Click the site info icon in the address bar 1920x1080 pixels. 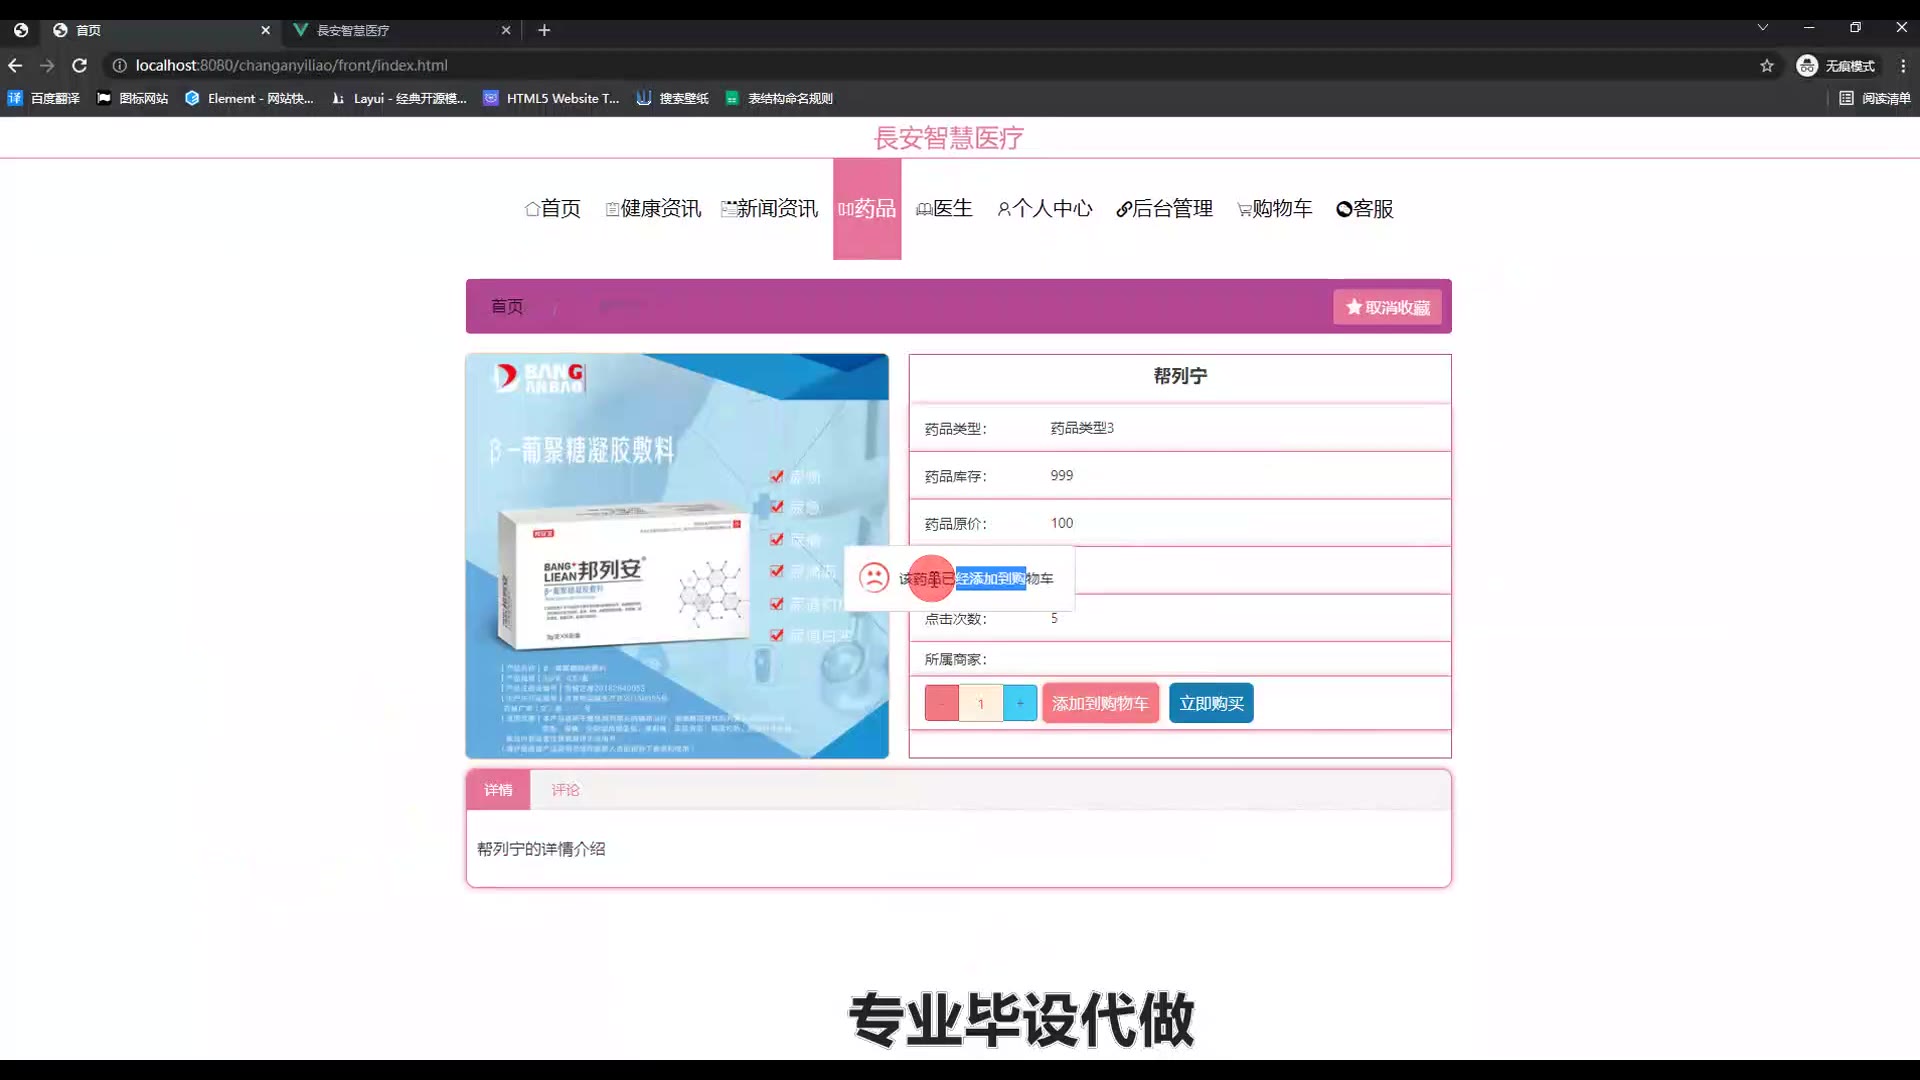point(119,65)
